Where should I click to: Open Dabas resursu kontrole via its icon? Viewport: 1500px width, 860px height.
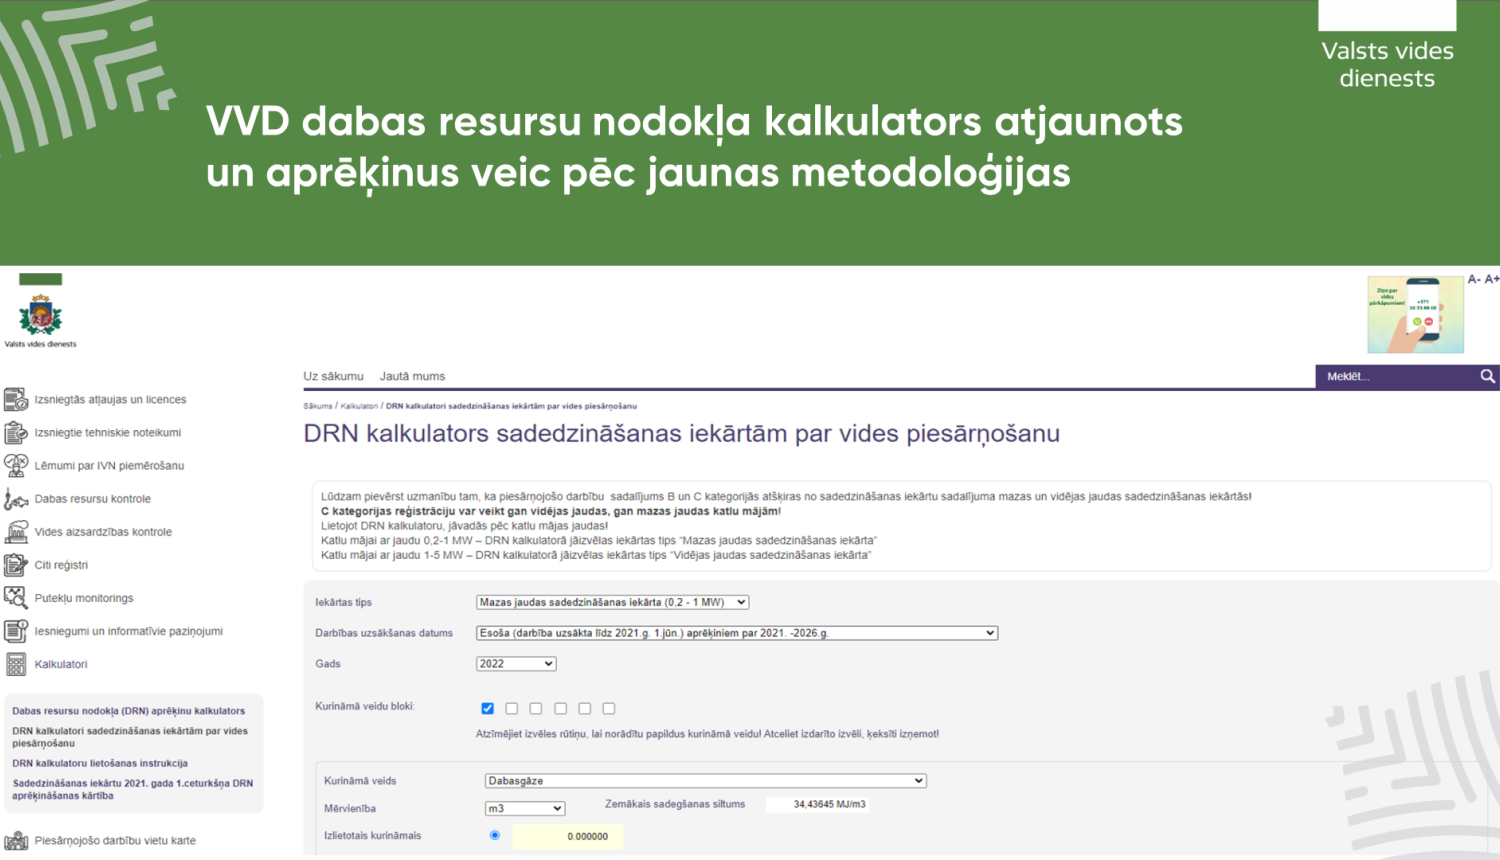tap(16, 498)
